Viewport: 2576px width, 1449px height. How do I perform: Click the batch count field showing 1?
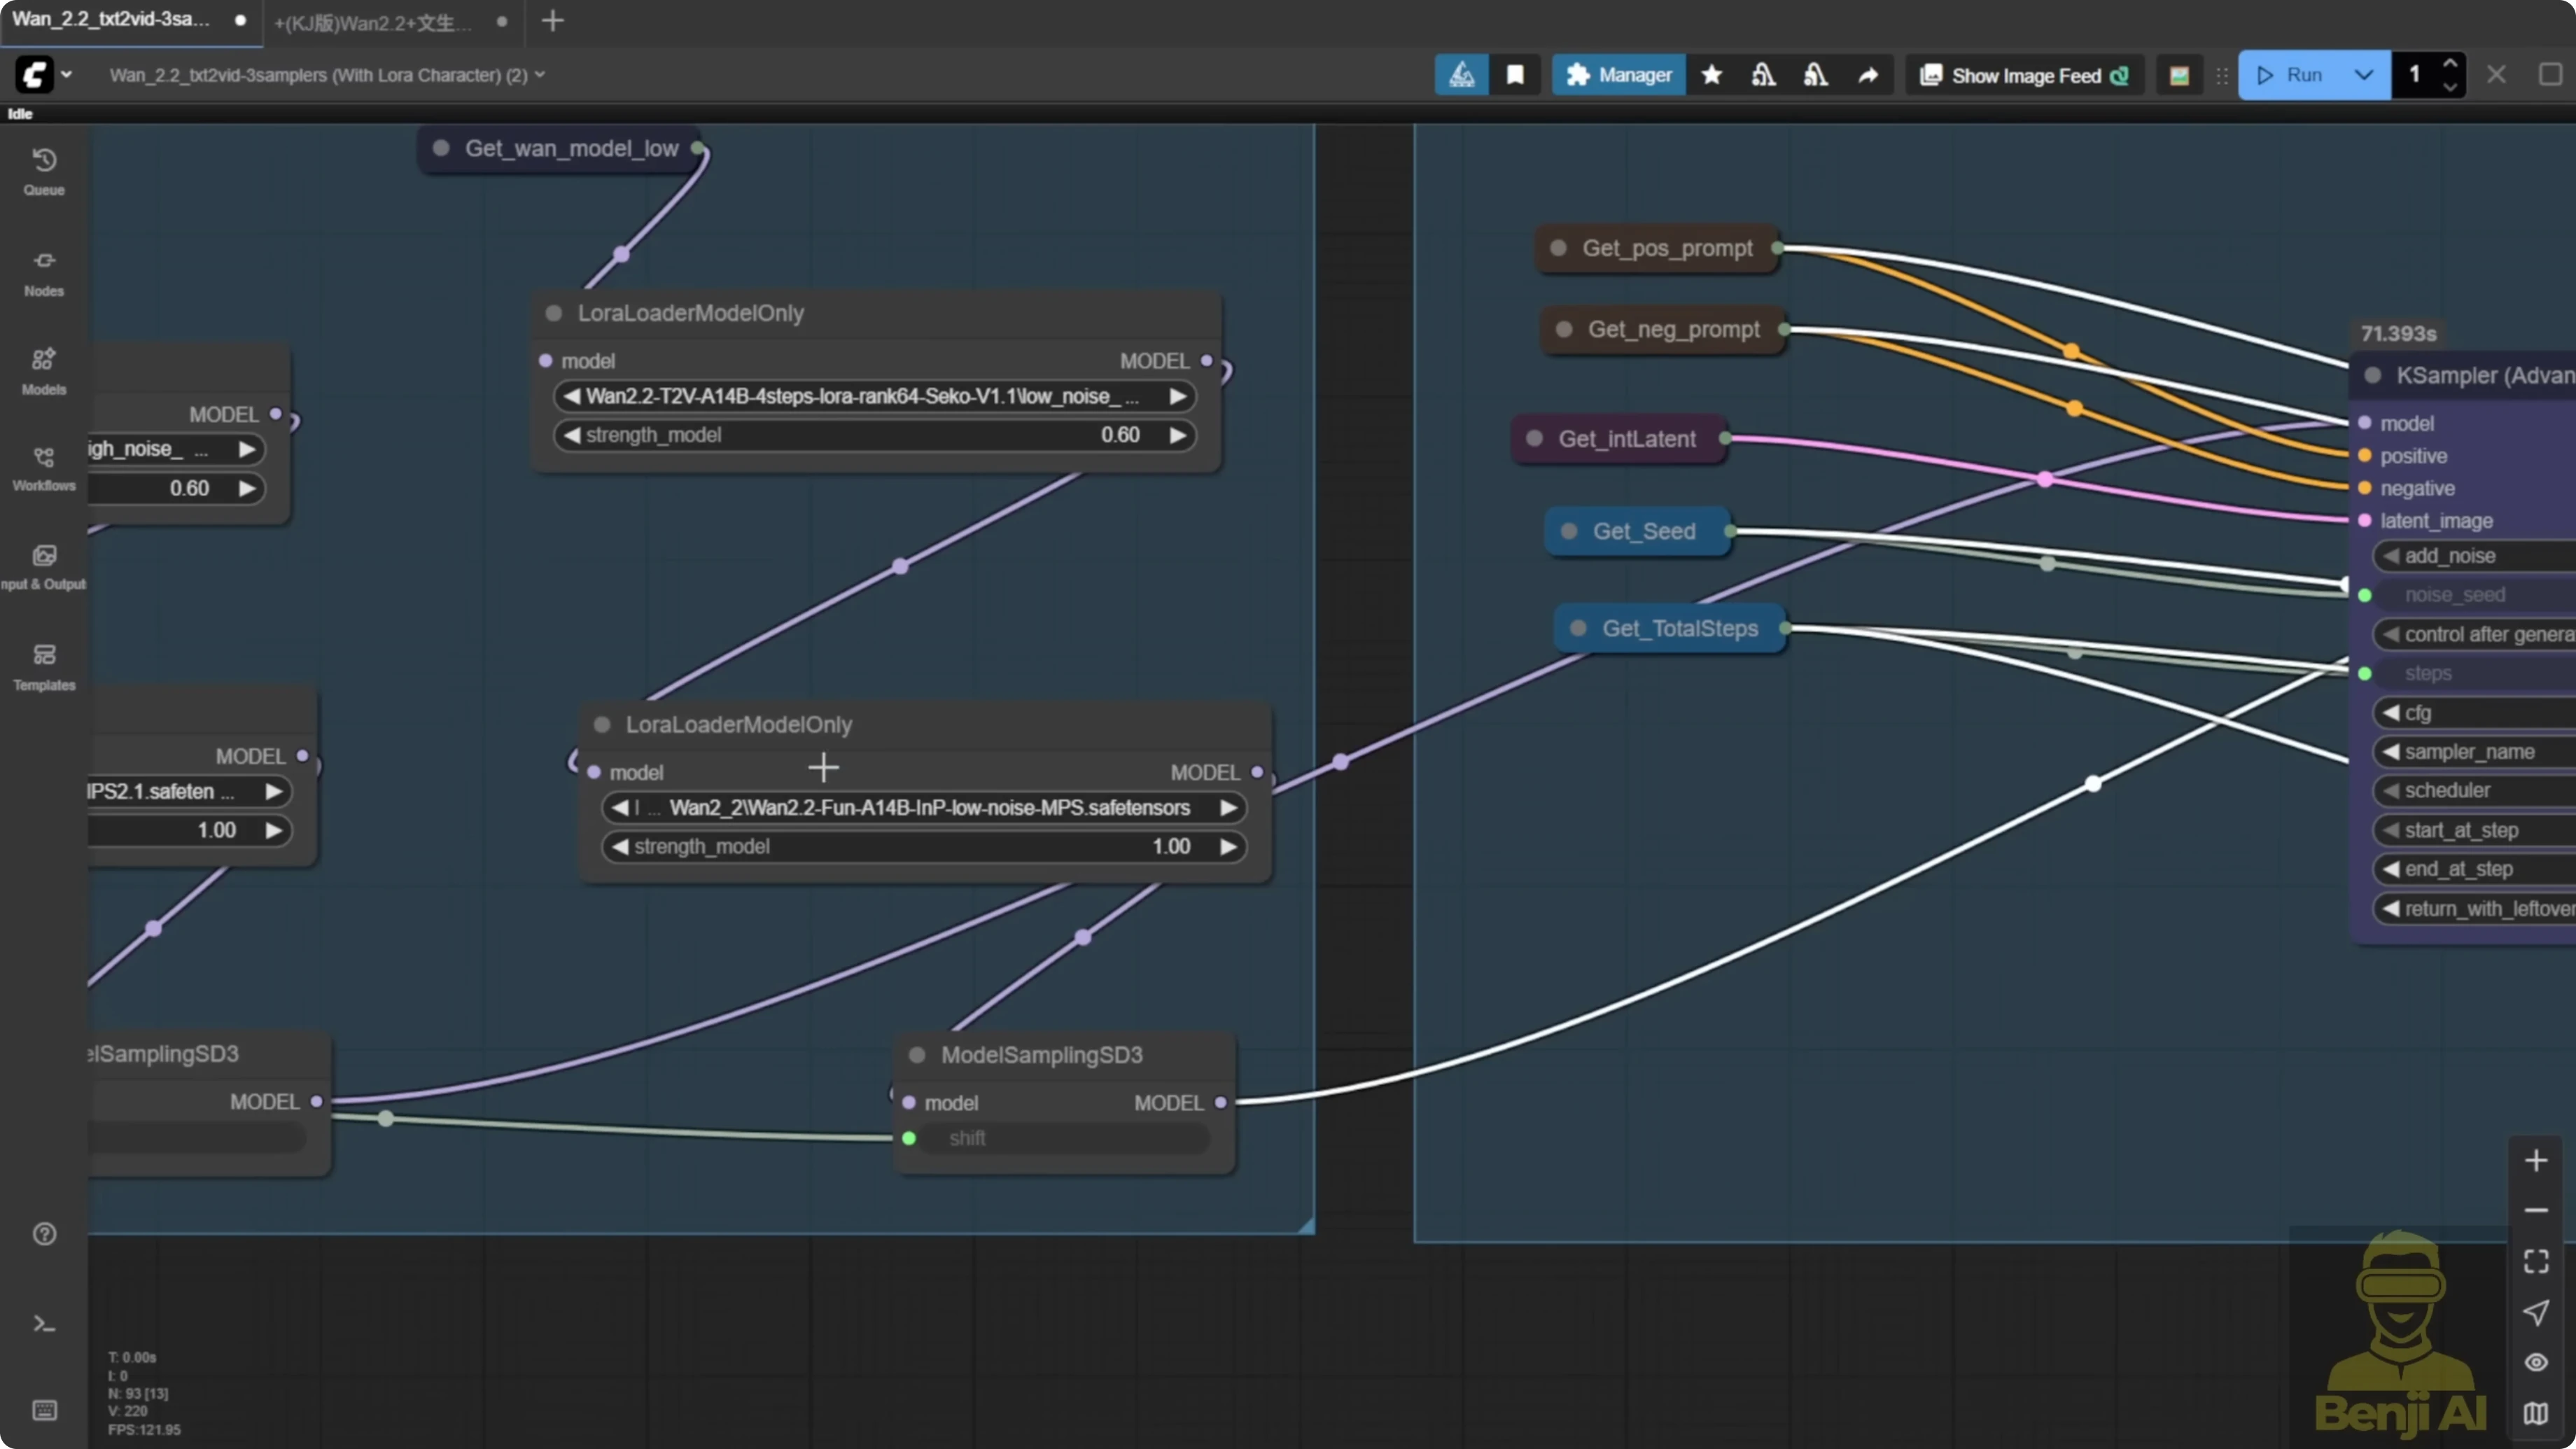(2413, 74)
